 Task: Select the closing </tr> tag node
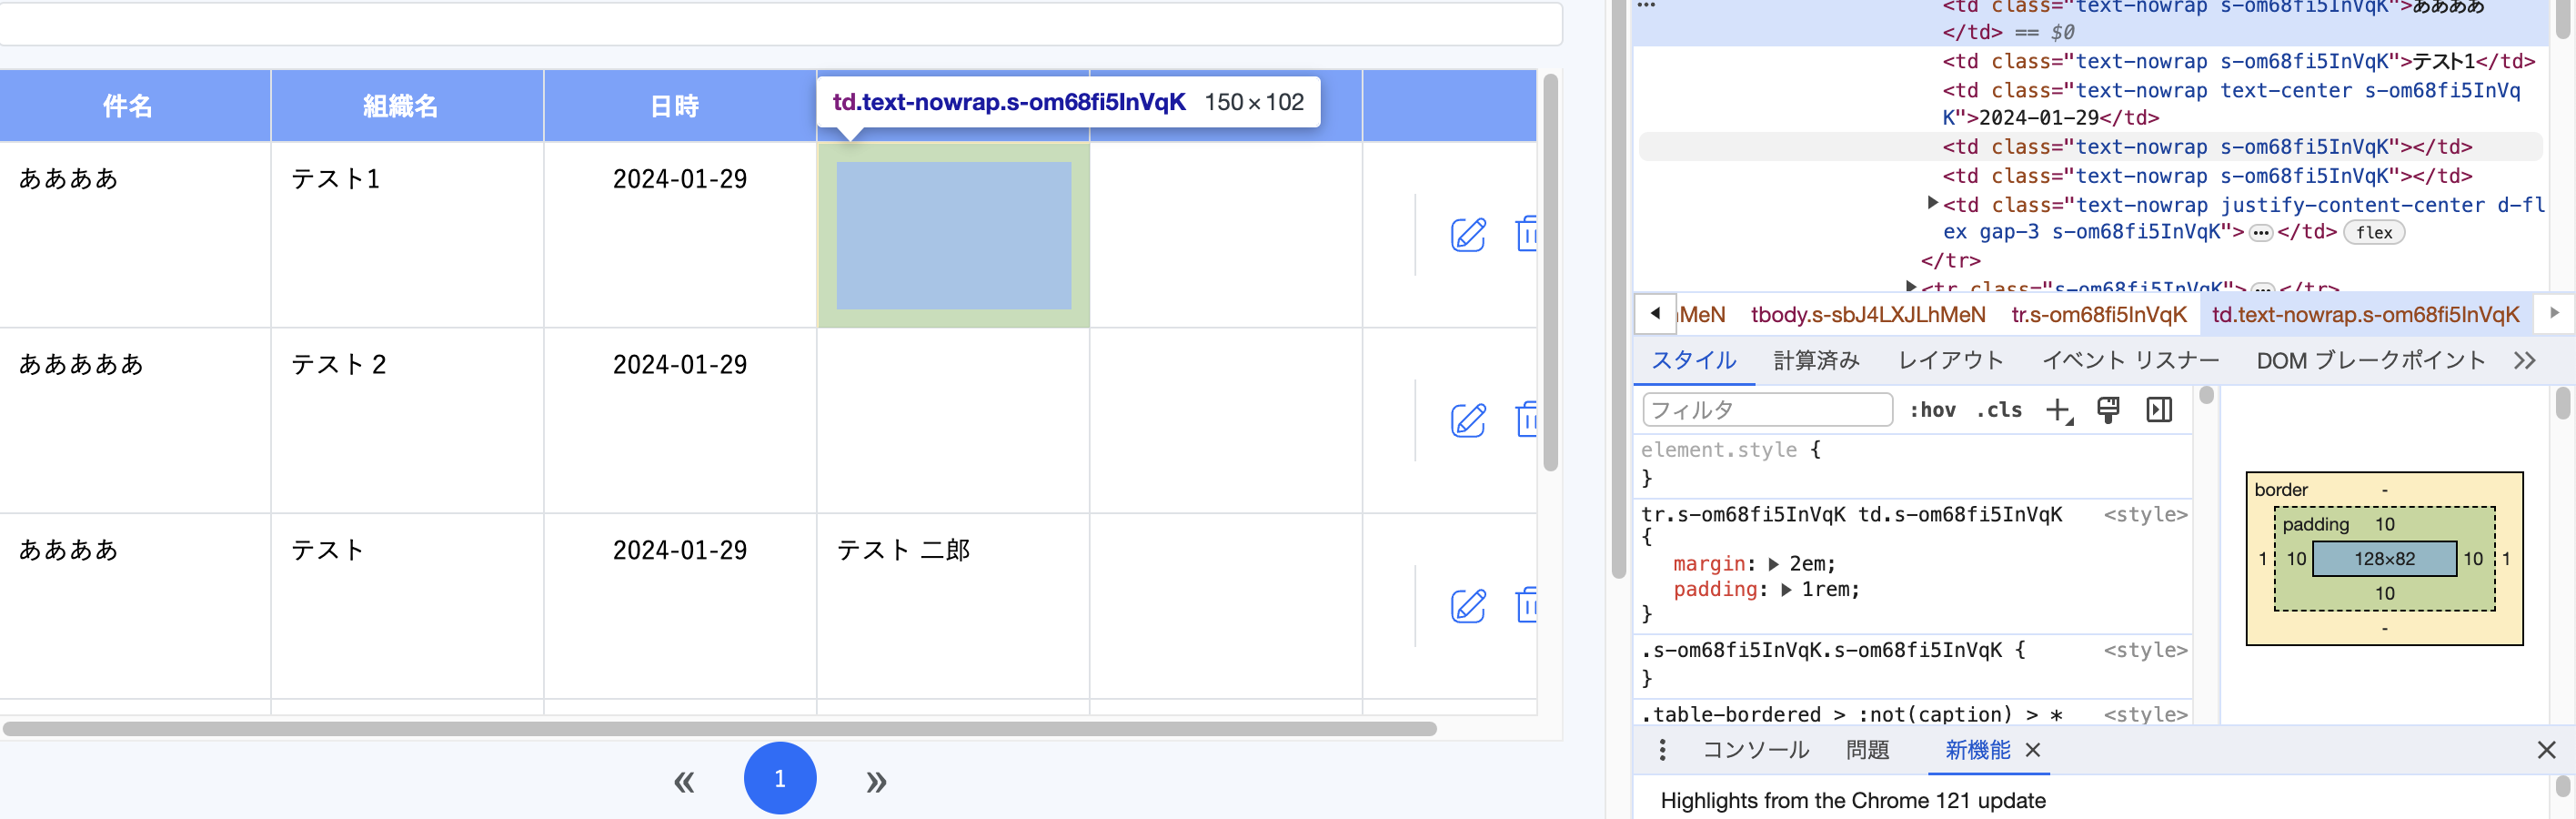click(x=1950, y=261)
